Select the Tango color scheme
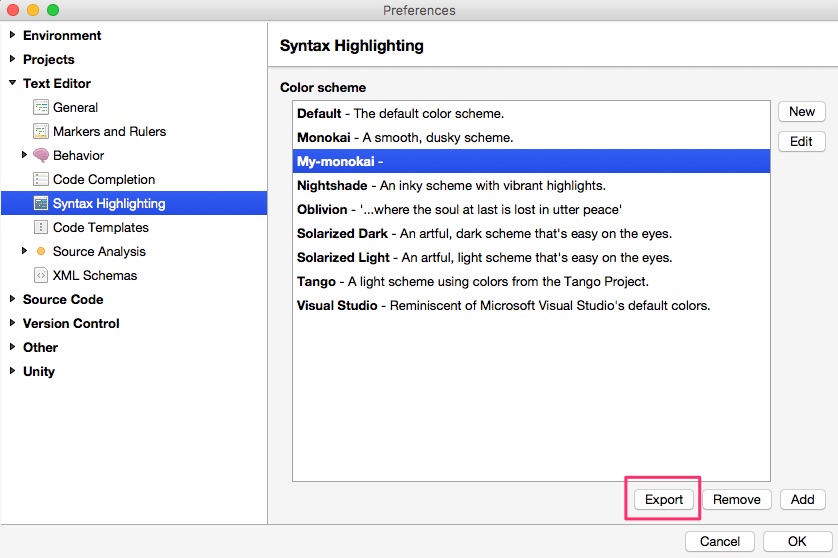The width and height of the screenshot is (838, 558). pos(531,282)
